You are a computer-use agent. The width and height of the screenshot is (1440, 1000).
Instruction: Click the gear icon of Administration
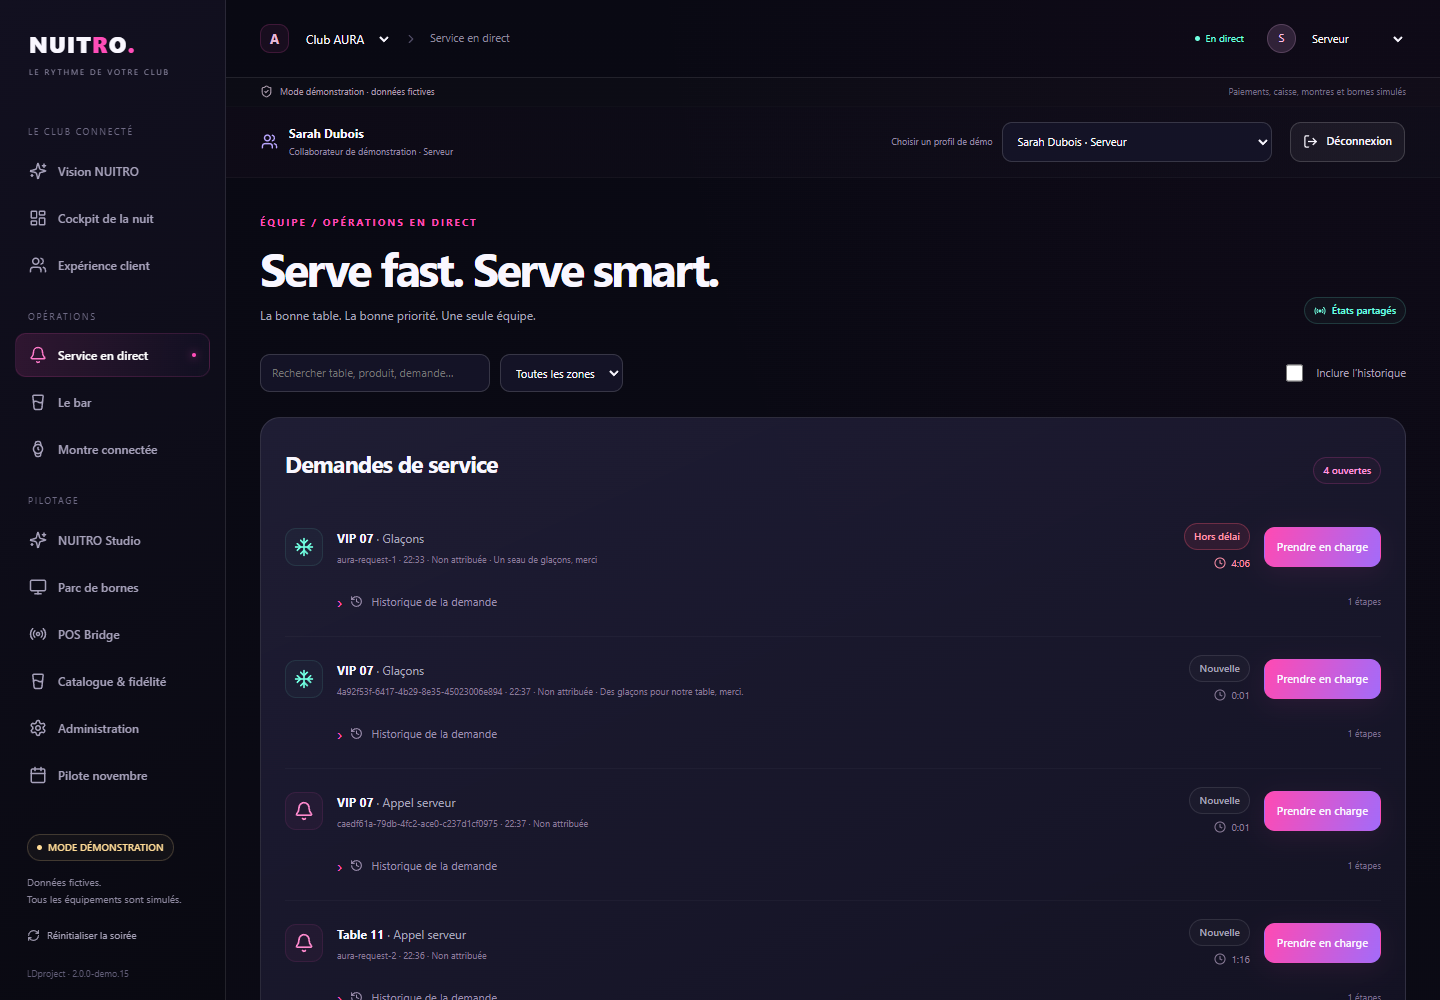(38, 728)
